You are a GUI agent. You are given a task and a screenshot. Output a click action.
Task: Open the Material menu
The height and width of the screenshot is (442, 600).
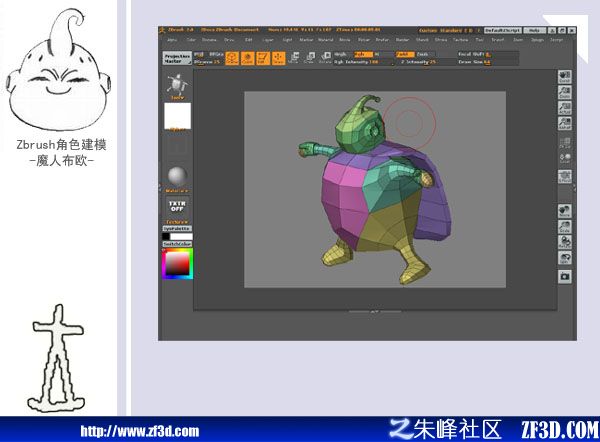(326, 40)
